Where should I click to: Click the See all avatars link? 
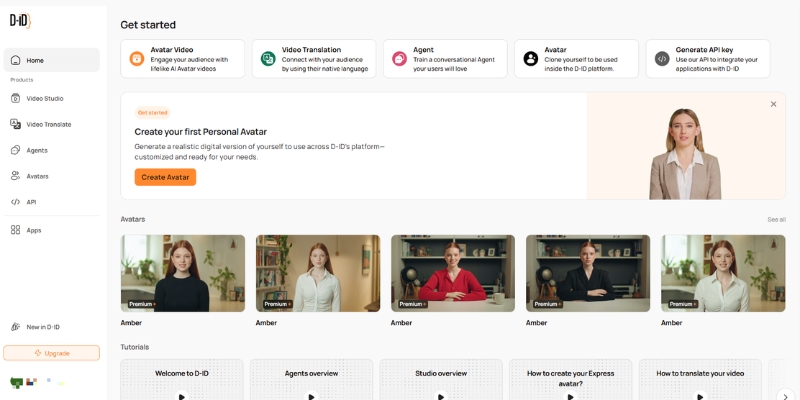(x=776, y=219)
